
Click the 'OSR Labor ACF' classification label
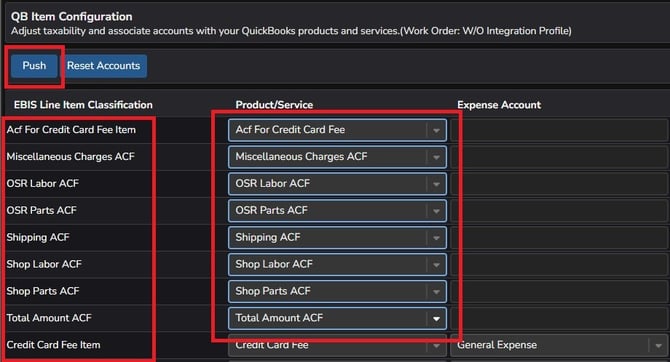[x=43, y=184]
